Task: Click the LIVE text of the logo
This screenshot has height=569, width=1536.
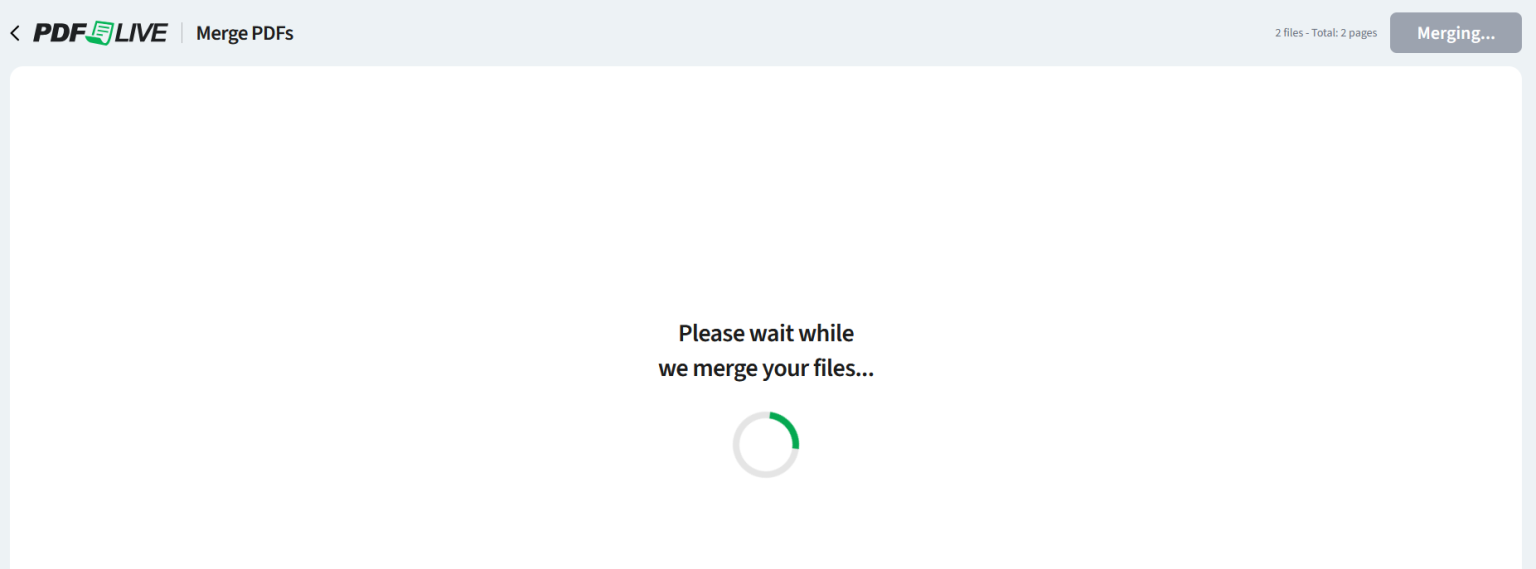Action: pyautogui.click(x=141, y=33)
